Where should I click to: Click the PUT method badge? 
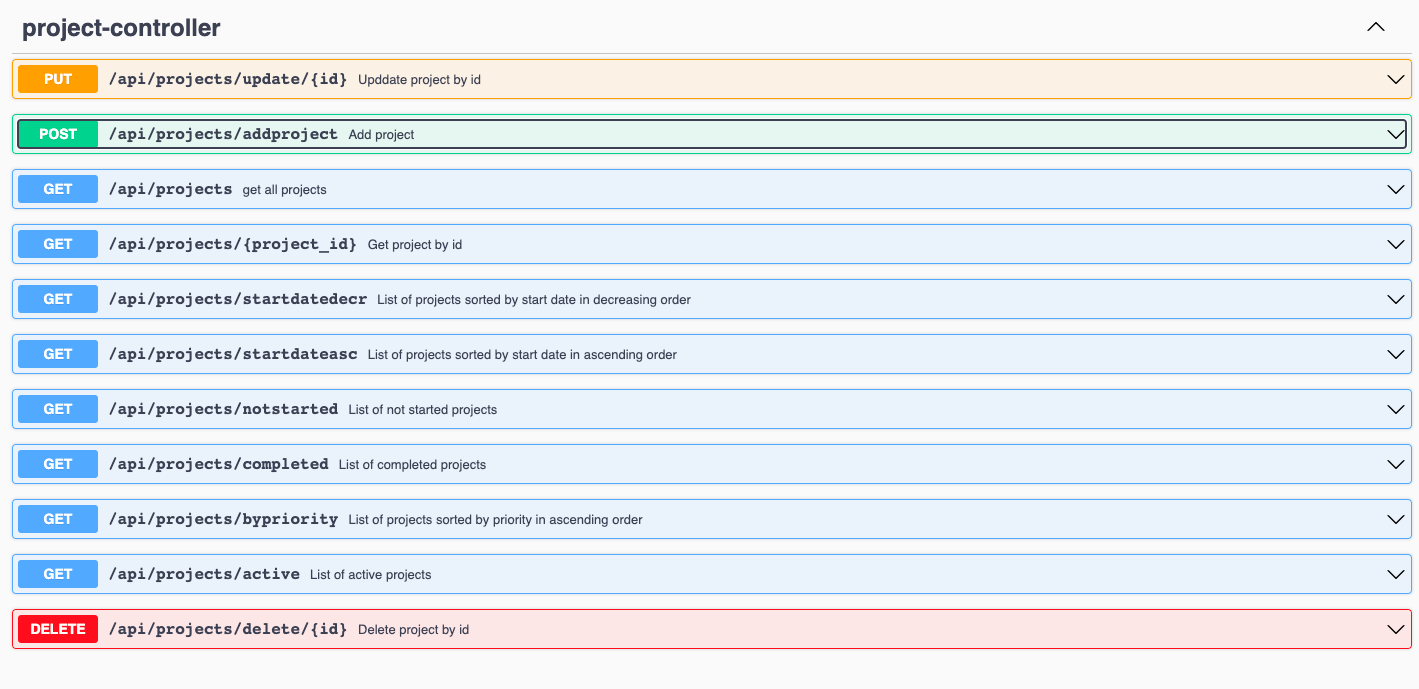point(58,79)
